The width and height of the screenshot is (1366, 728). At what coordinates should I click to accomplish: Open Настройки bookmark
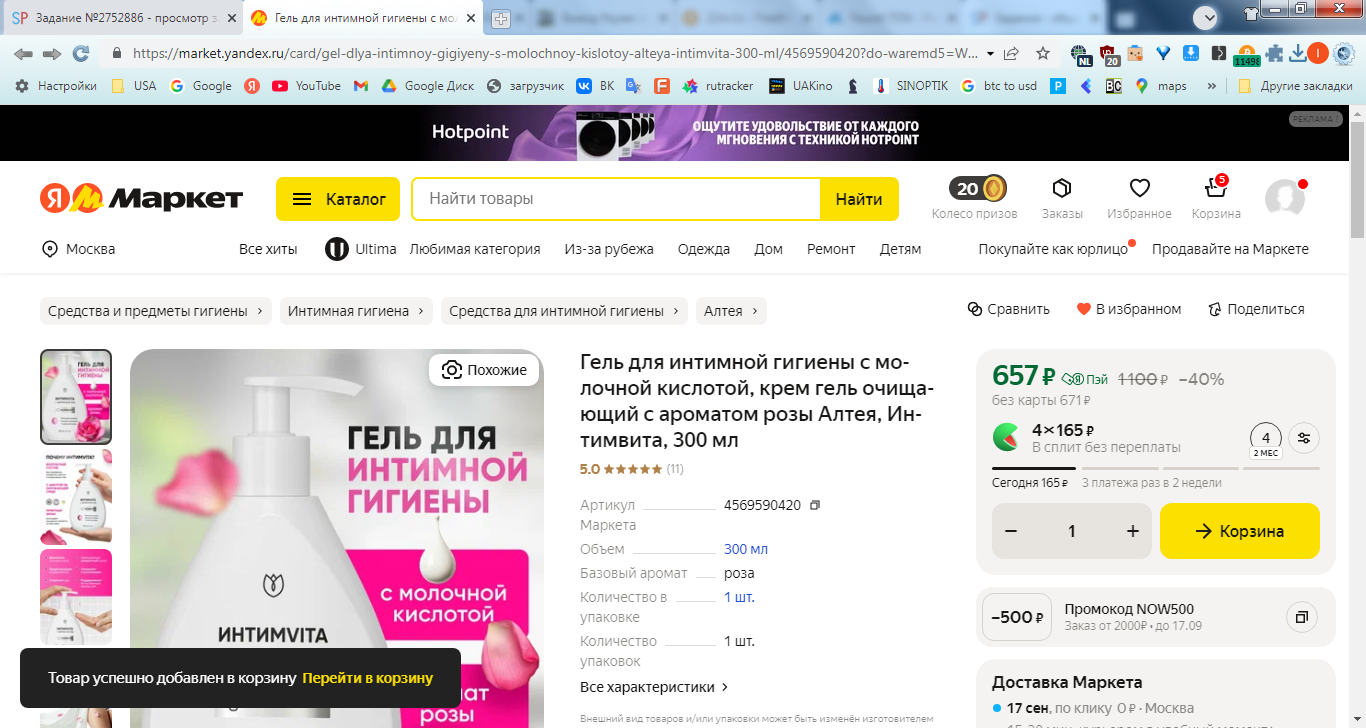[x=56, y=86]
